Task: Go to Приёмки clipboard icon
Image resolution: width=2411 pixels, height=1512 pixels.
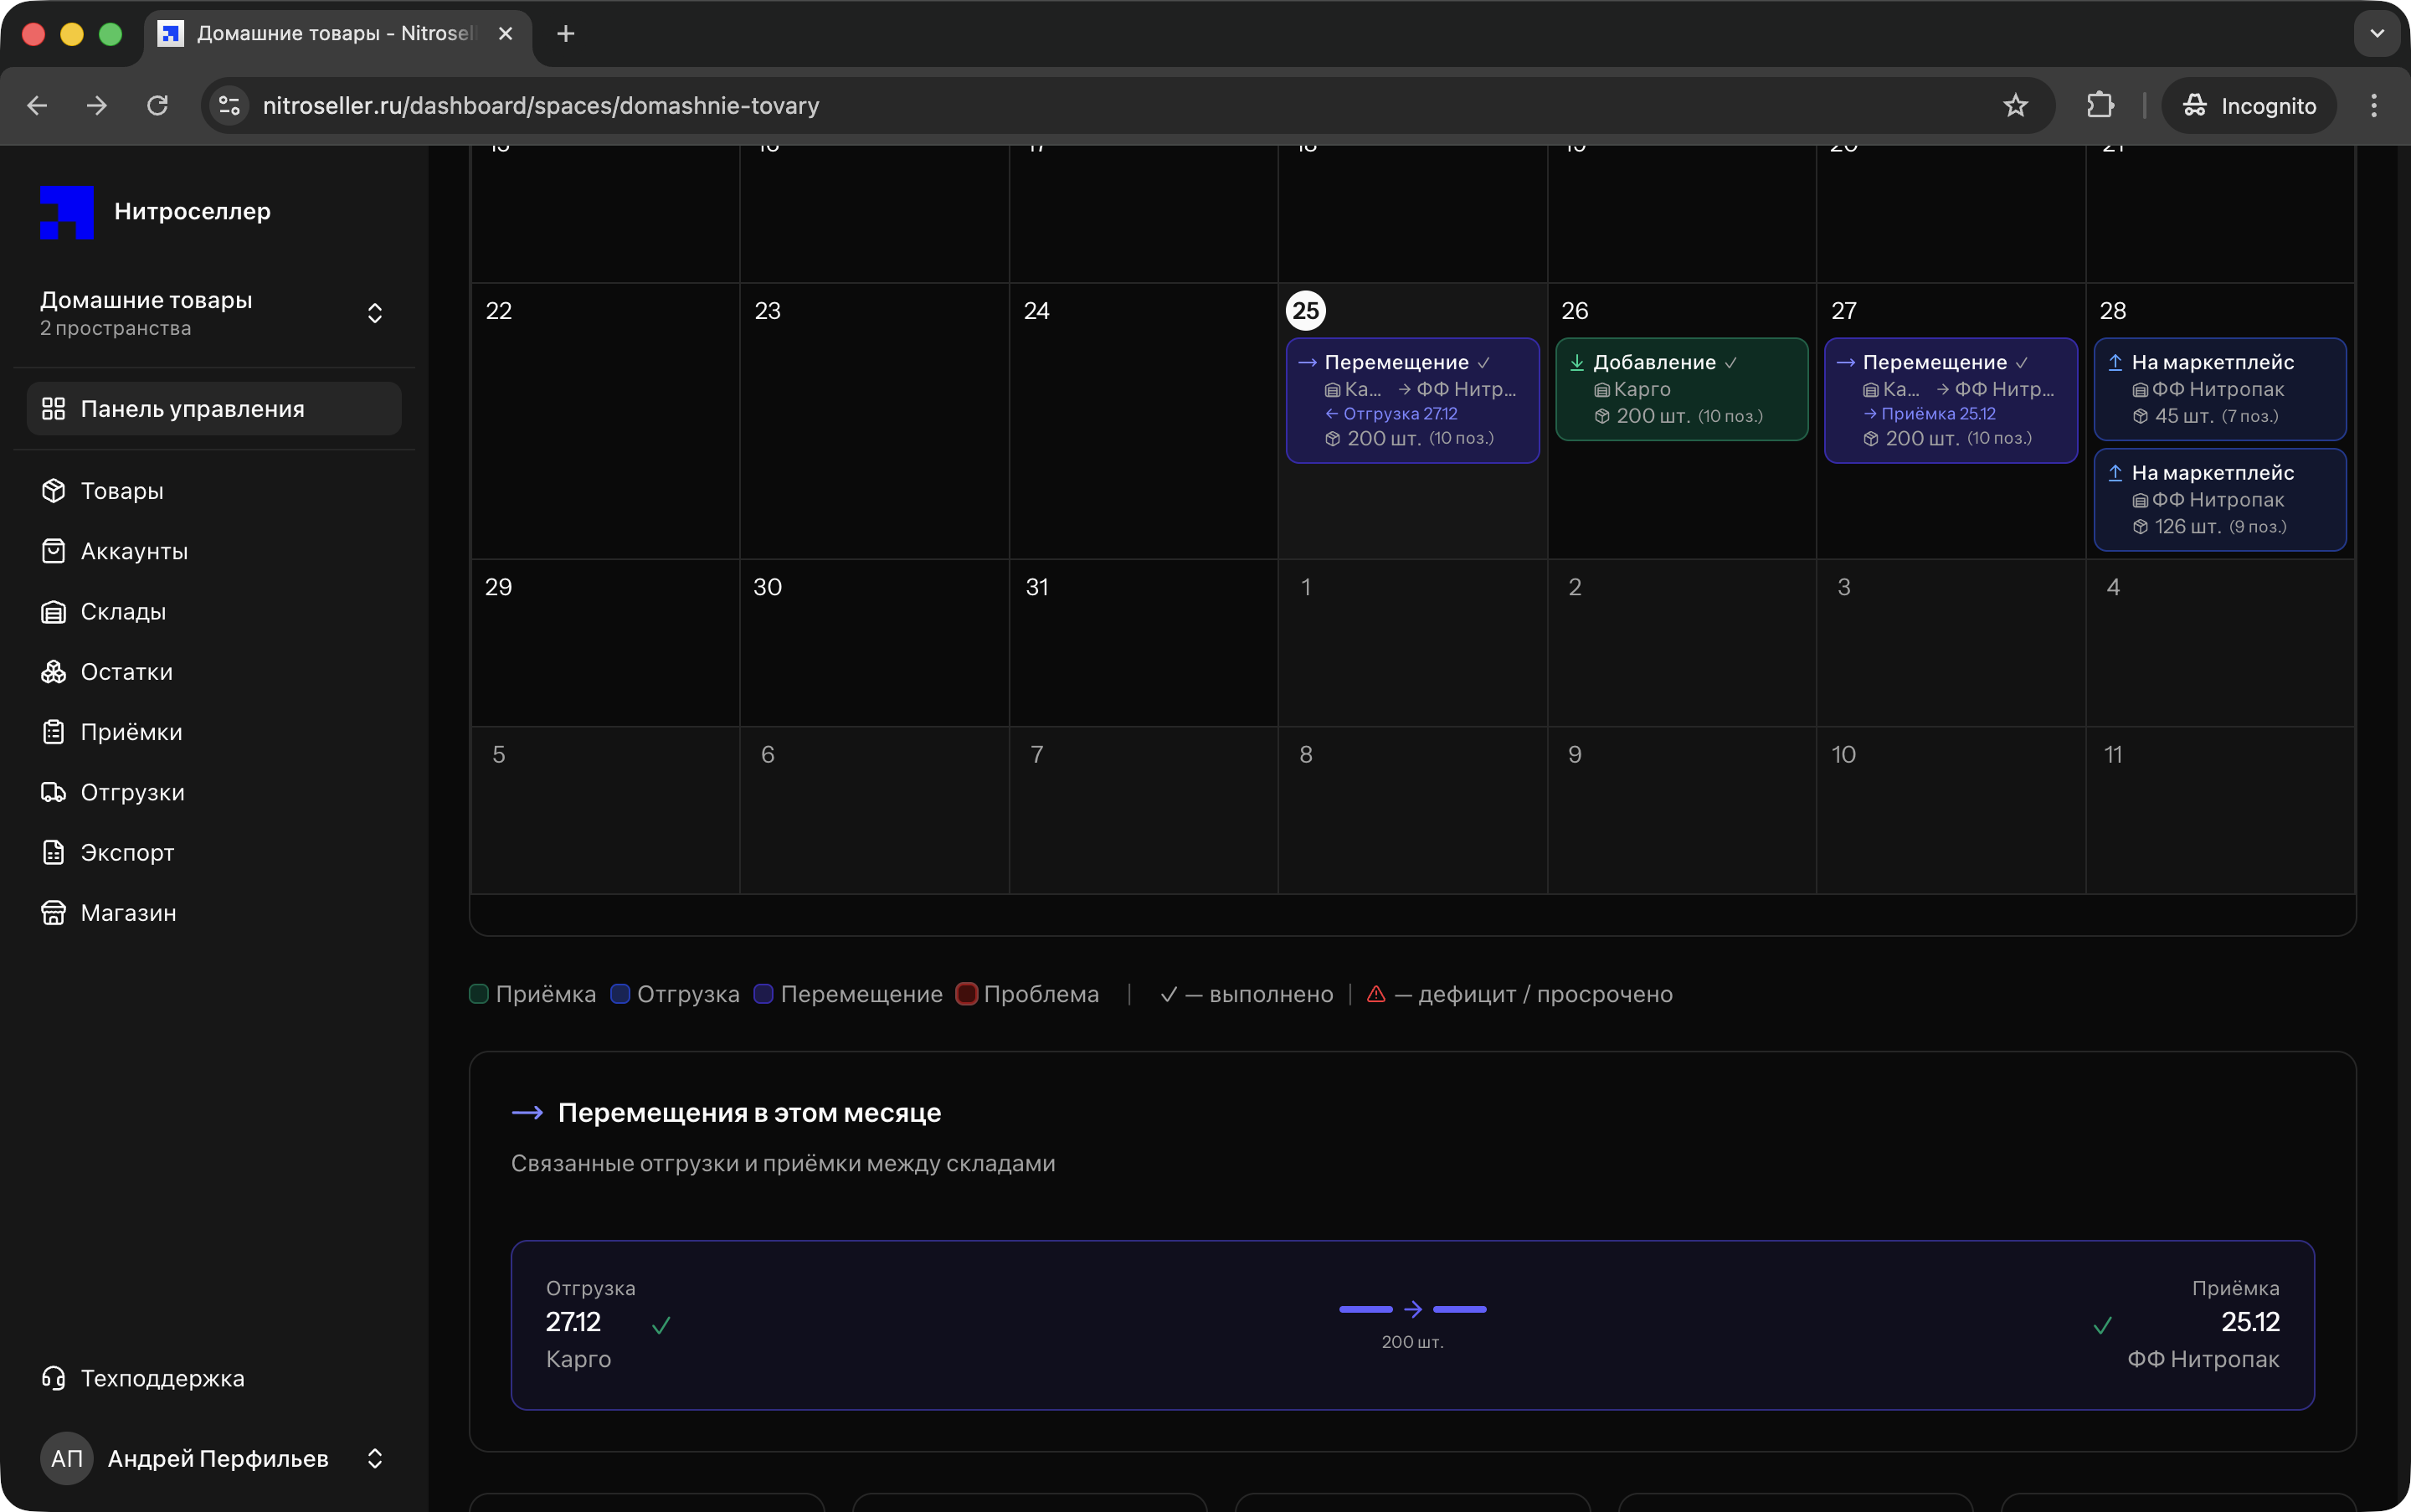Action: coord(53,732)
